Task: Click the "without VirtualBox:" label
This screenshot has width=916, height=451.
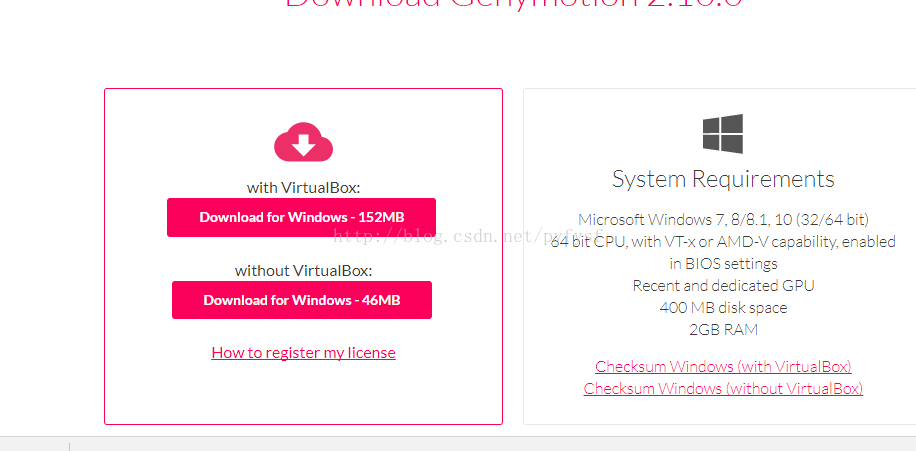Action: pos(303,270)
